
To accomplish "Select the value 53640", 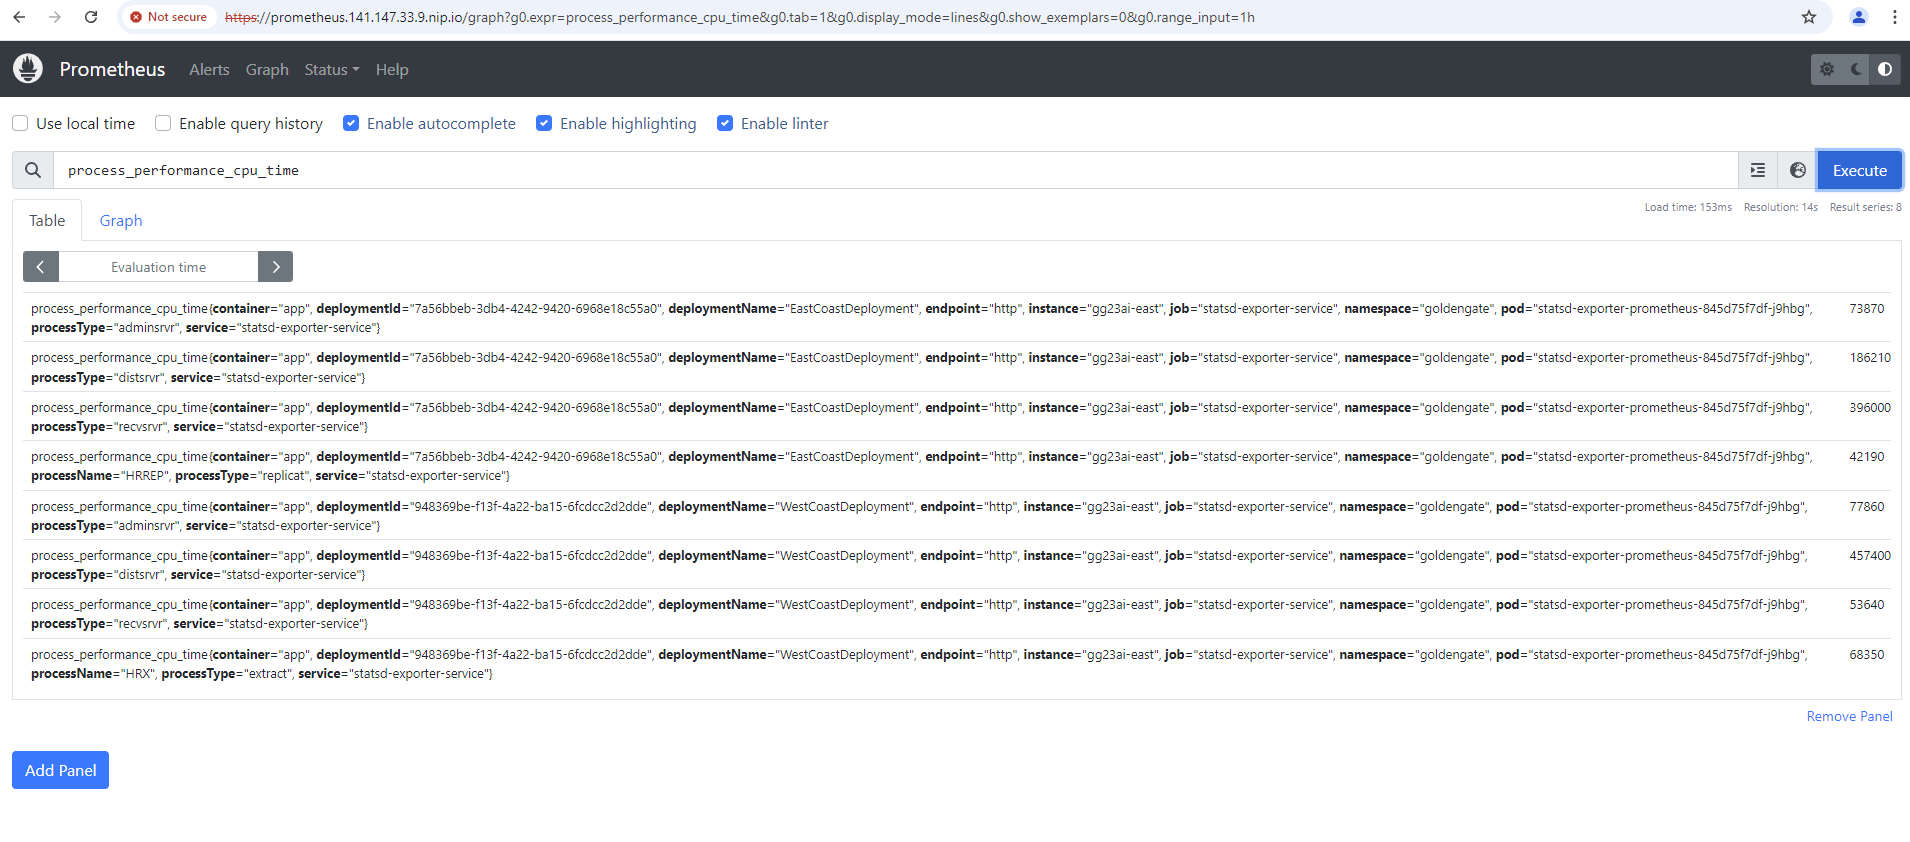I will (x=1866, y=605).
